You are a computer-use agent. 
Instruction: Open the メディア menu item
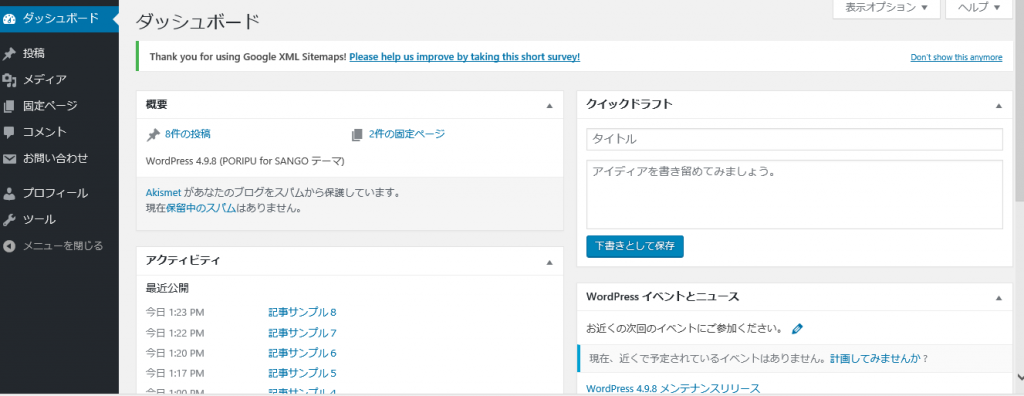(59, 80)
